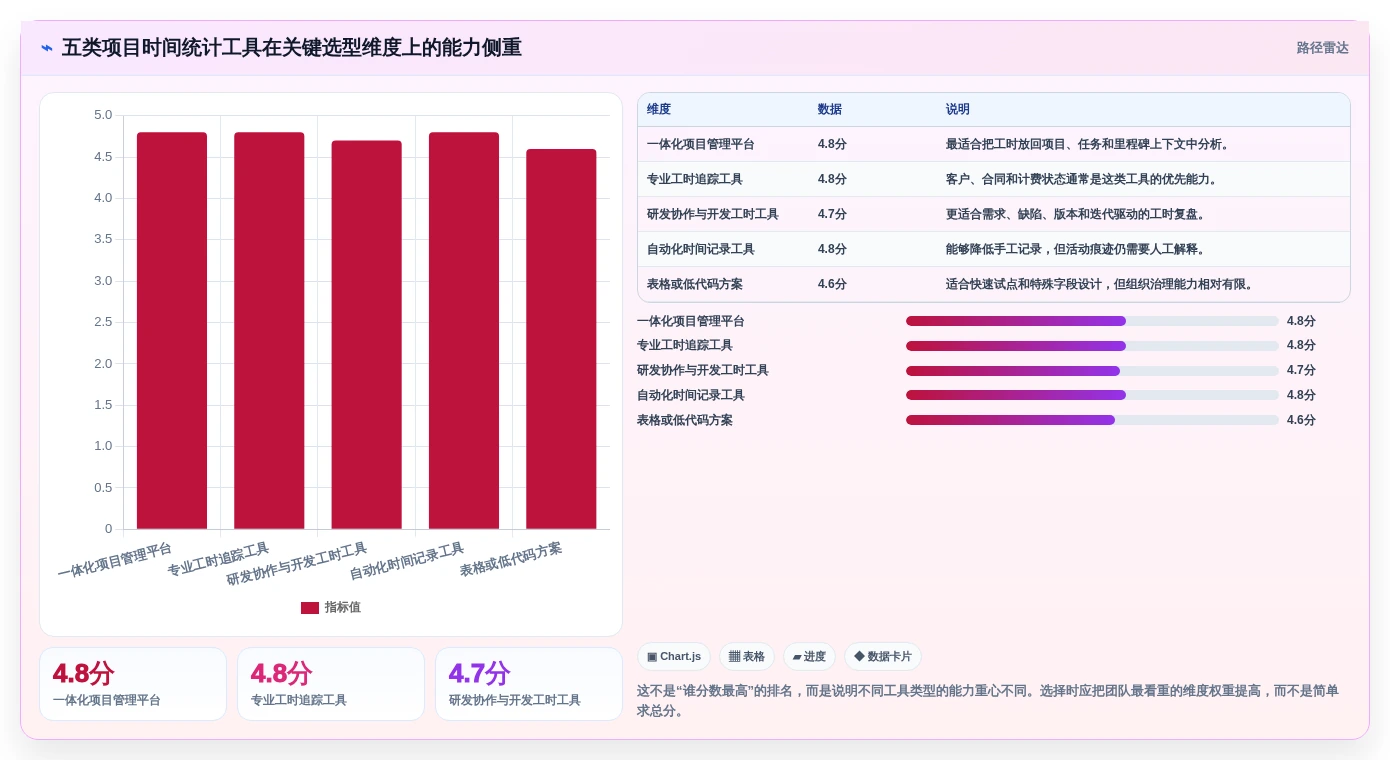The image size is (1390, 760).
Task: Click the 5.0 y-axis tick label
Action: point(103,115)
